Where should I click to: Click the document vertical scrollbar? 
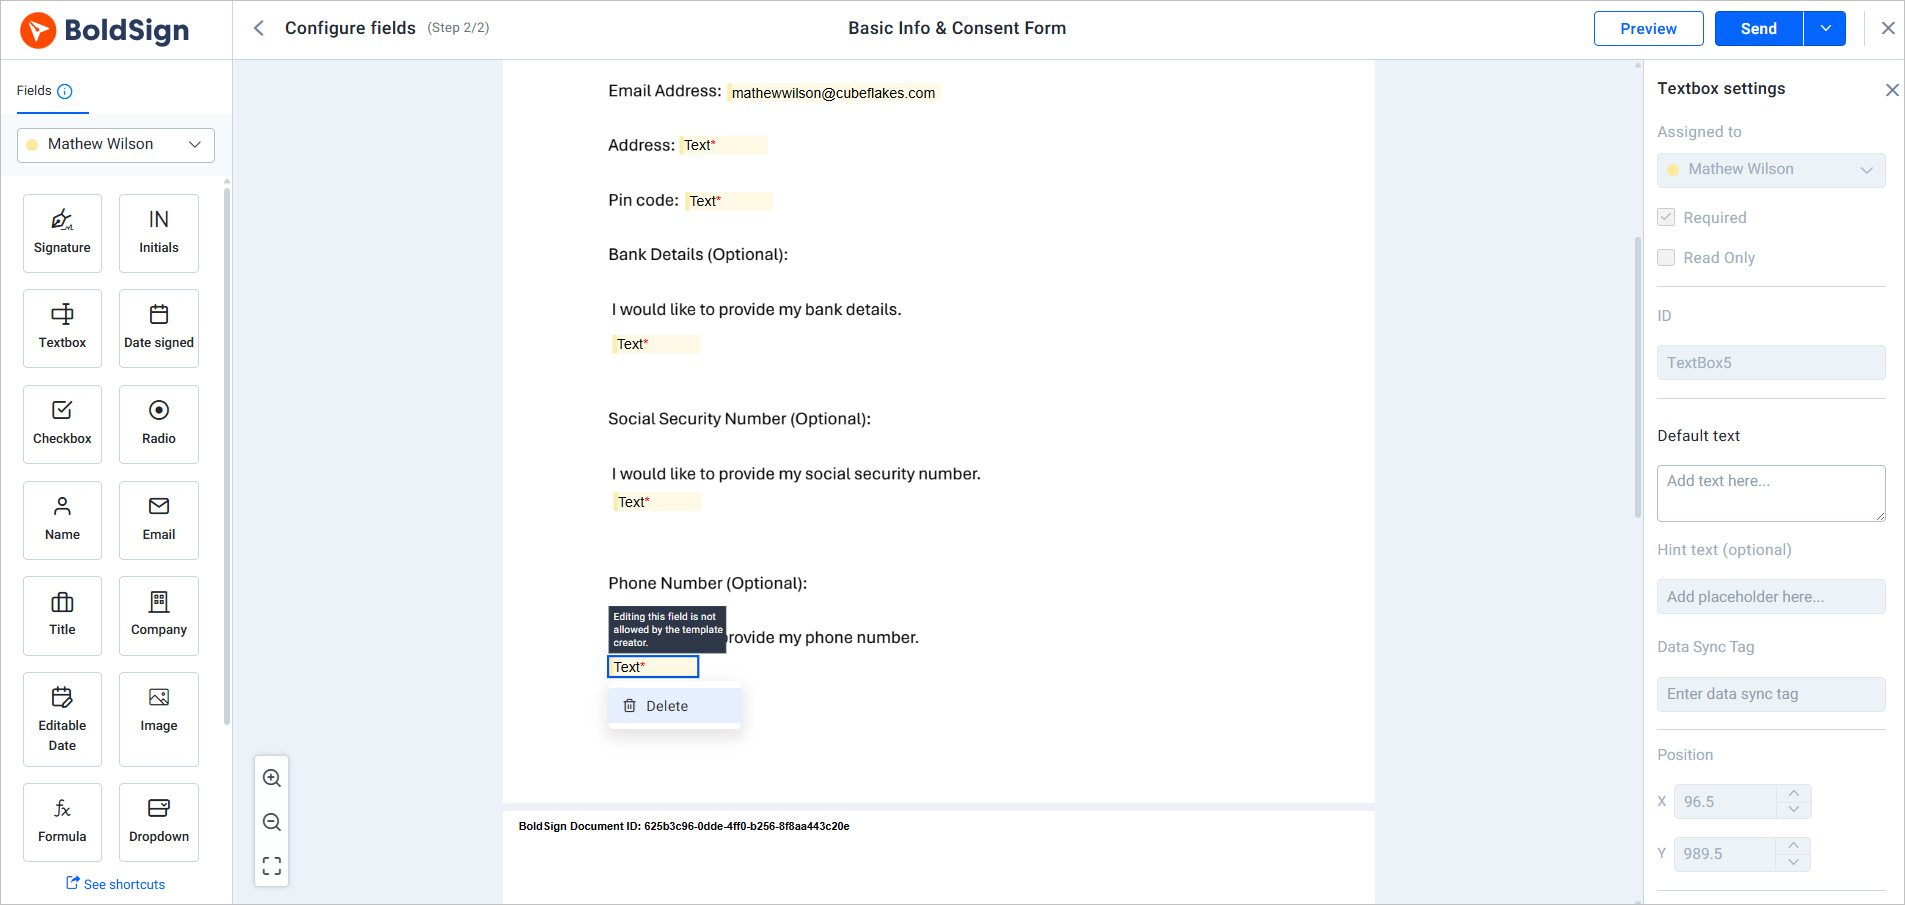(1638, 378)
